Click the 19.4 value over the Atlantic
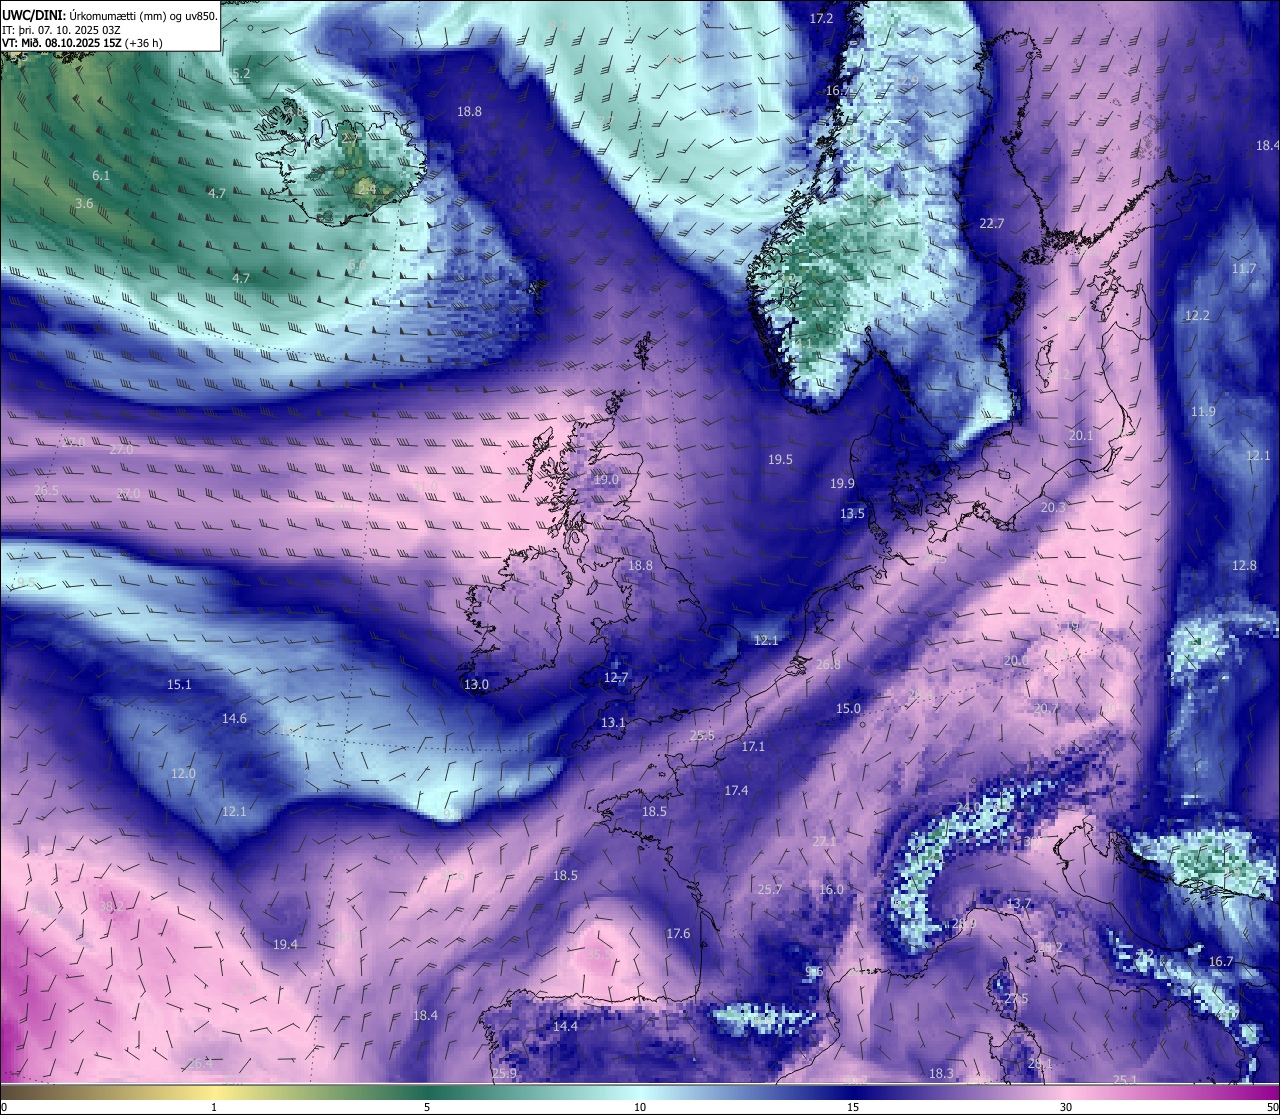The image size is (1280, 1115). 285,945
